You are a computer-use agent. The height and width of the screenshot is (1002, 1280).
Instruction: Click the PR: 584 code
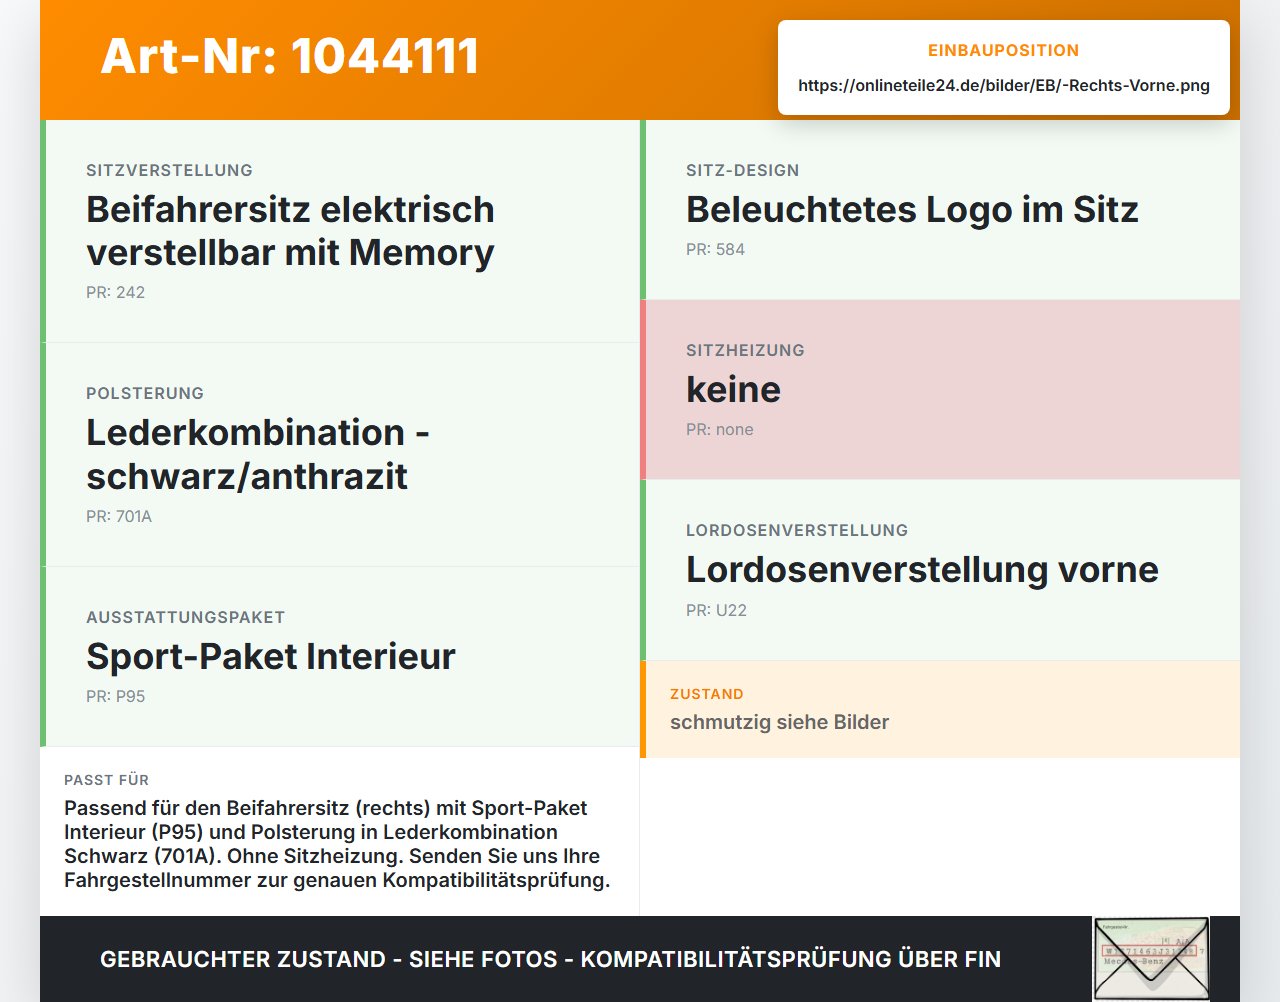[x=715, y=249]
